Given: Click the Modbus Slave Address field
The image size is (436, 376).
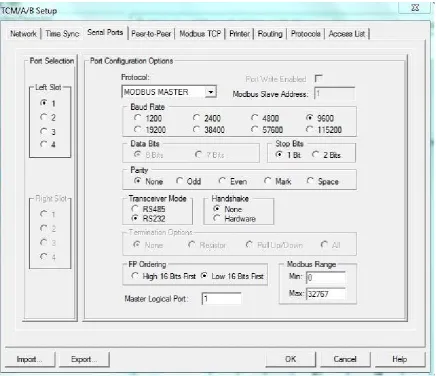Looking at the screenshot, I should (334, 93).
